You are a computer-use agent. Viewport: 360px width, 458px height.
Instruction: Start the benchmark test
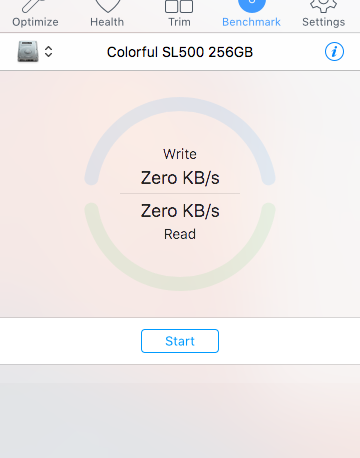pyautogui.click(x=180, y=341)
